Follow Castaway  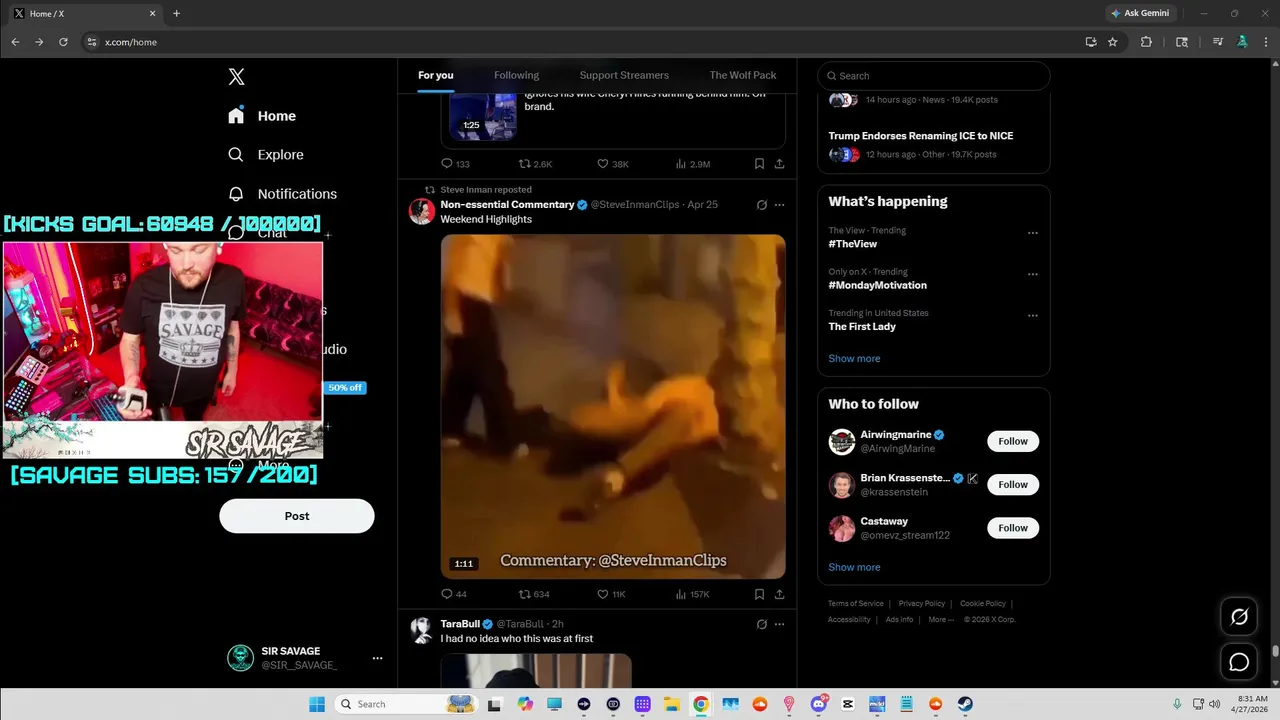[x=1013, y=528]
